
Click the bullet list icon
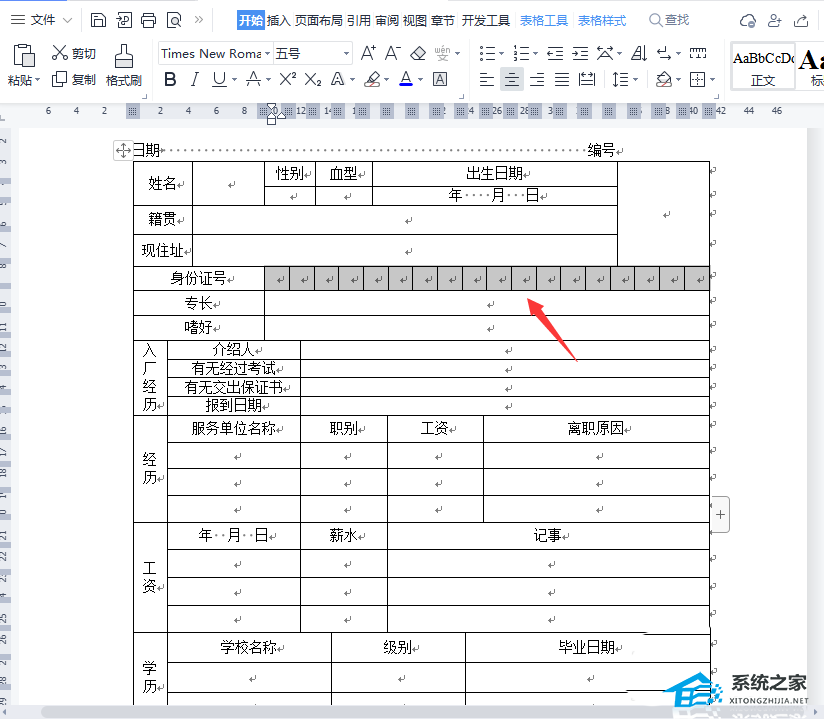487,53
